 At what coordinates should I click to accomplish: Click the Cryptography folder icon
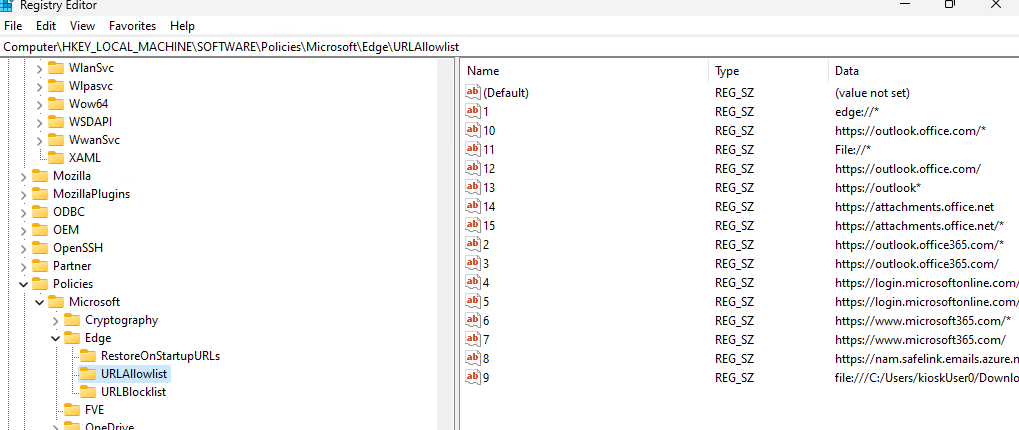pos(72,320)
